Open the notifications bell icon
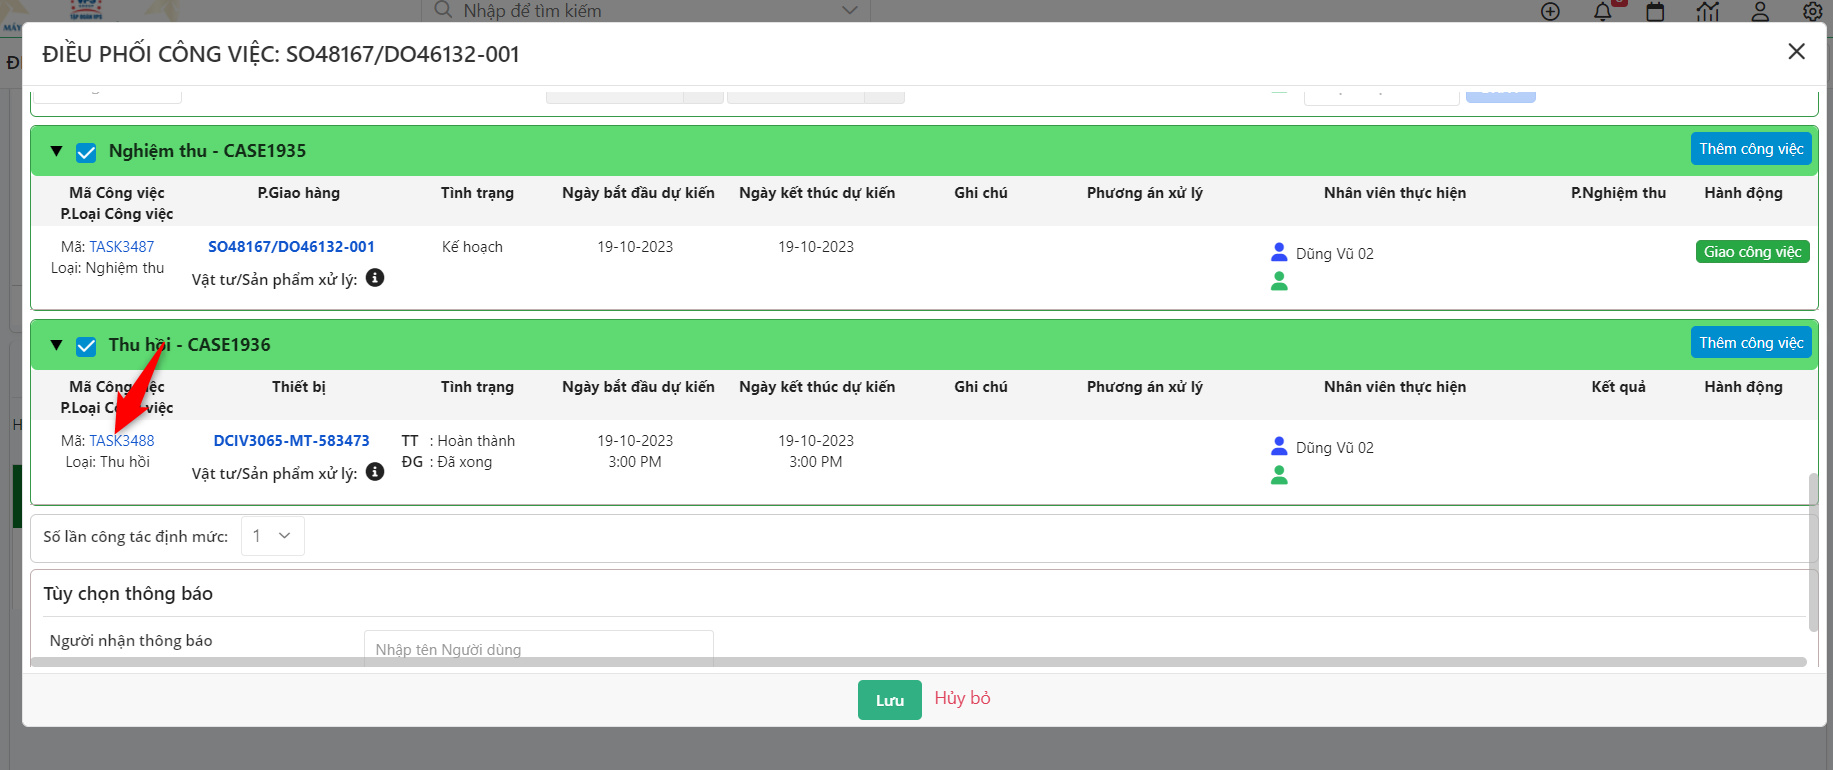This screenshot has width=1833, height=770. (1603, 12)
